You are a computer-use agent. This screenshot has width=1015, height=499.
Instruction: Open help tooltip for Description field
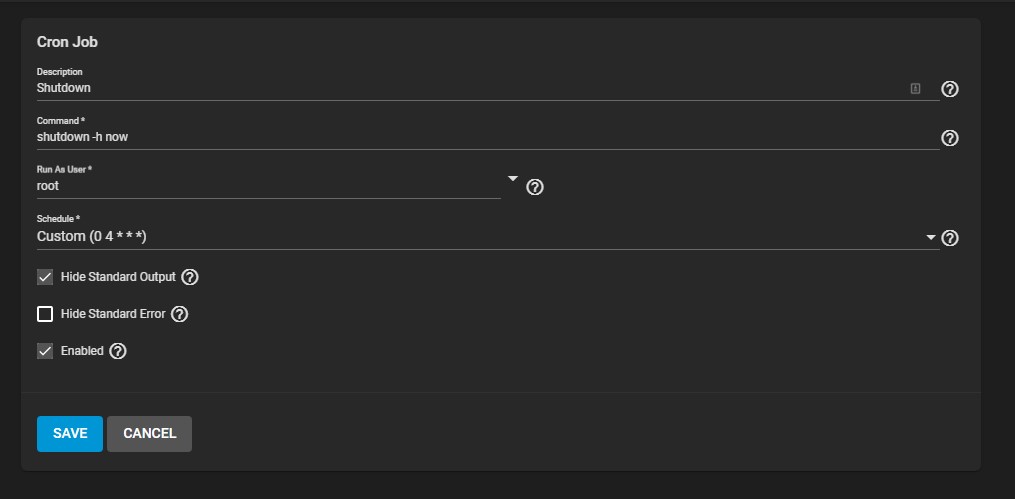pos(949,89)
